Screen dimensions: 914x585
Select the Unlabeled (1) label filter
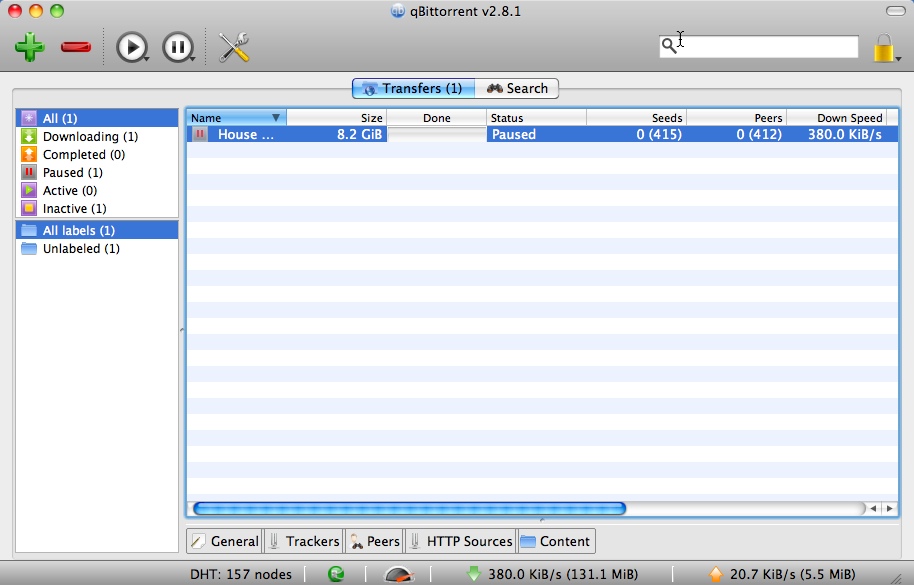click(x=80, y=248)
